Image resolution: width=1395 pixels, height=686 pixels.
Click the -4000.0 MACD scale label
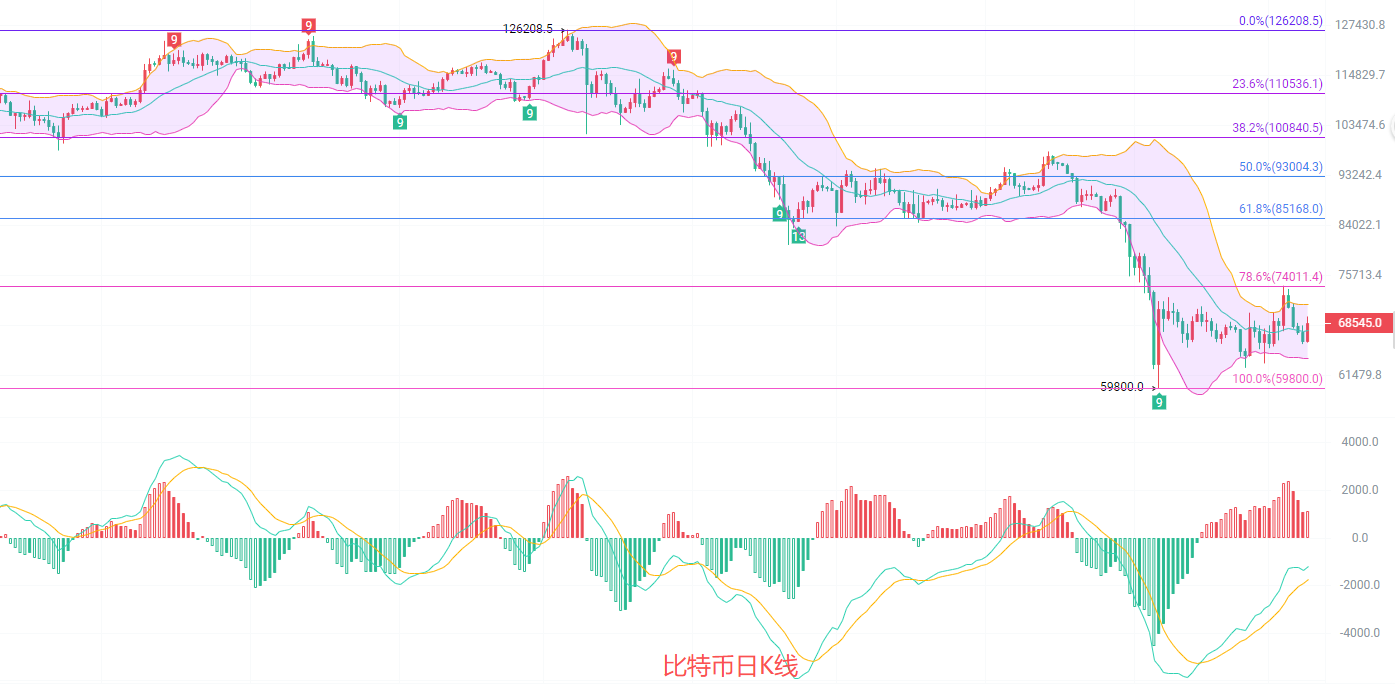(1358, 633)
